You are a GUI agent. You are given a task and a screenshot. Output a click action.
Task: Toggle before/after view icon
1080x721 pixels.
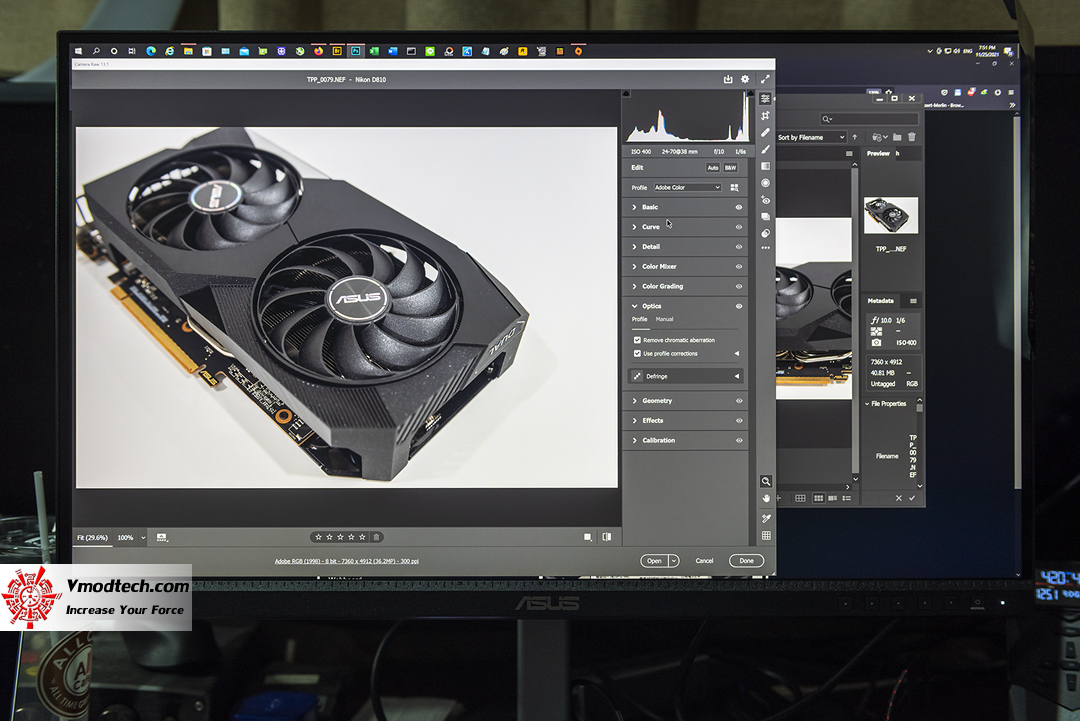click(607, 537)
